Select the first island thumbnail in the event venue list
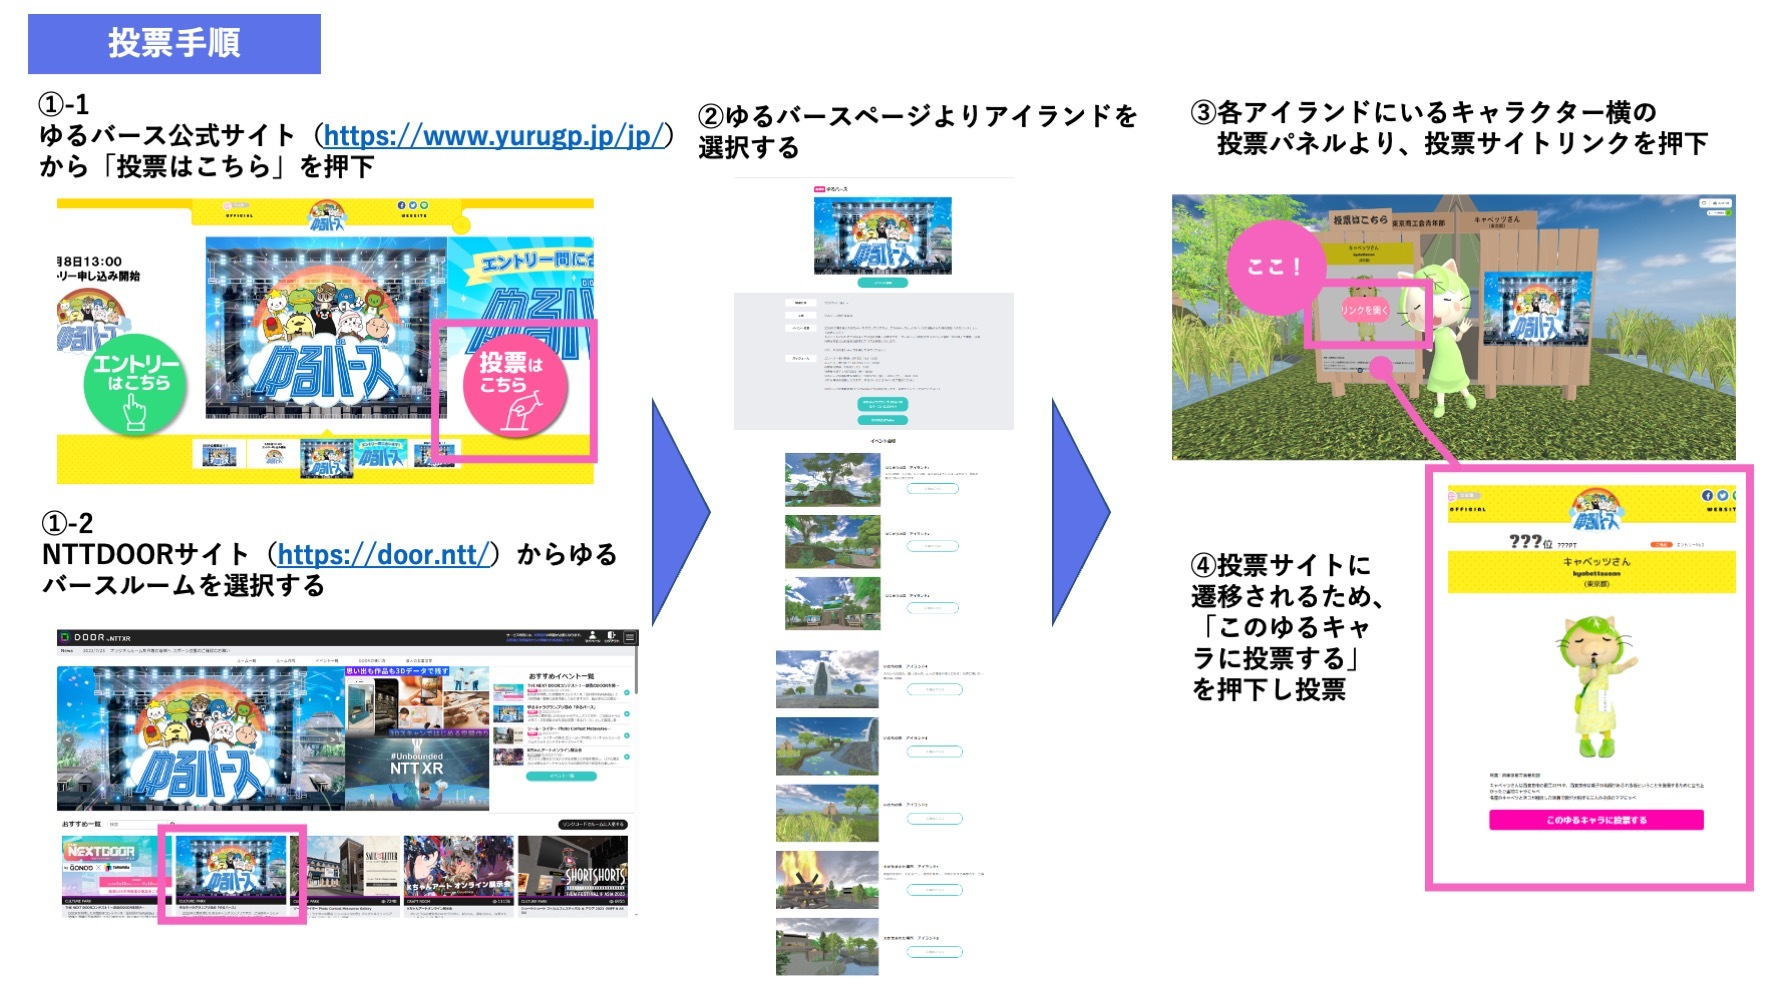This screenshot has width=1778, height=1000. pyautogui.click(x=833, y=480)
